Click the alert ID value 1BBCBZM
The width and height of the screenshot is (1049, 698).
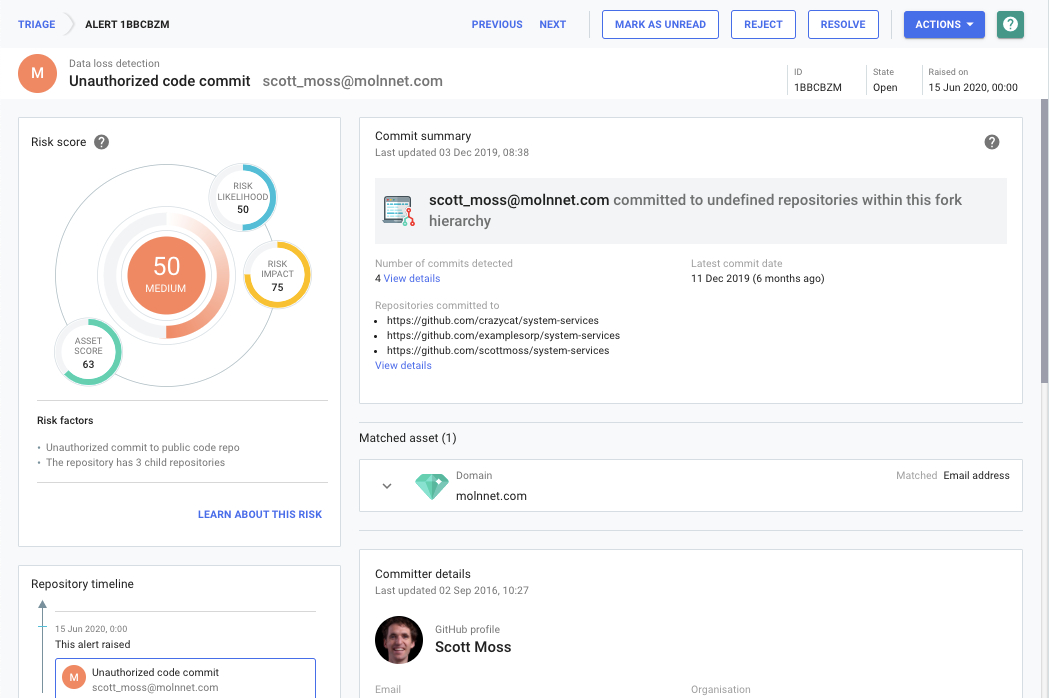(x=818, y=88)
